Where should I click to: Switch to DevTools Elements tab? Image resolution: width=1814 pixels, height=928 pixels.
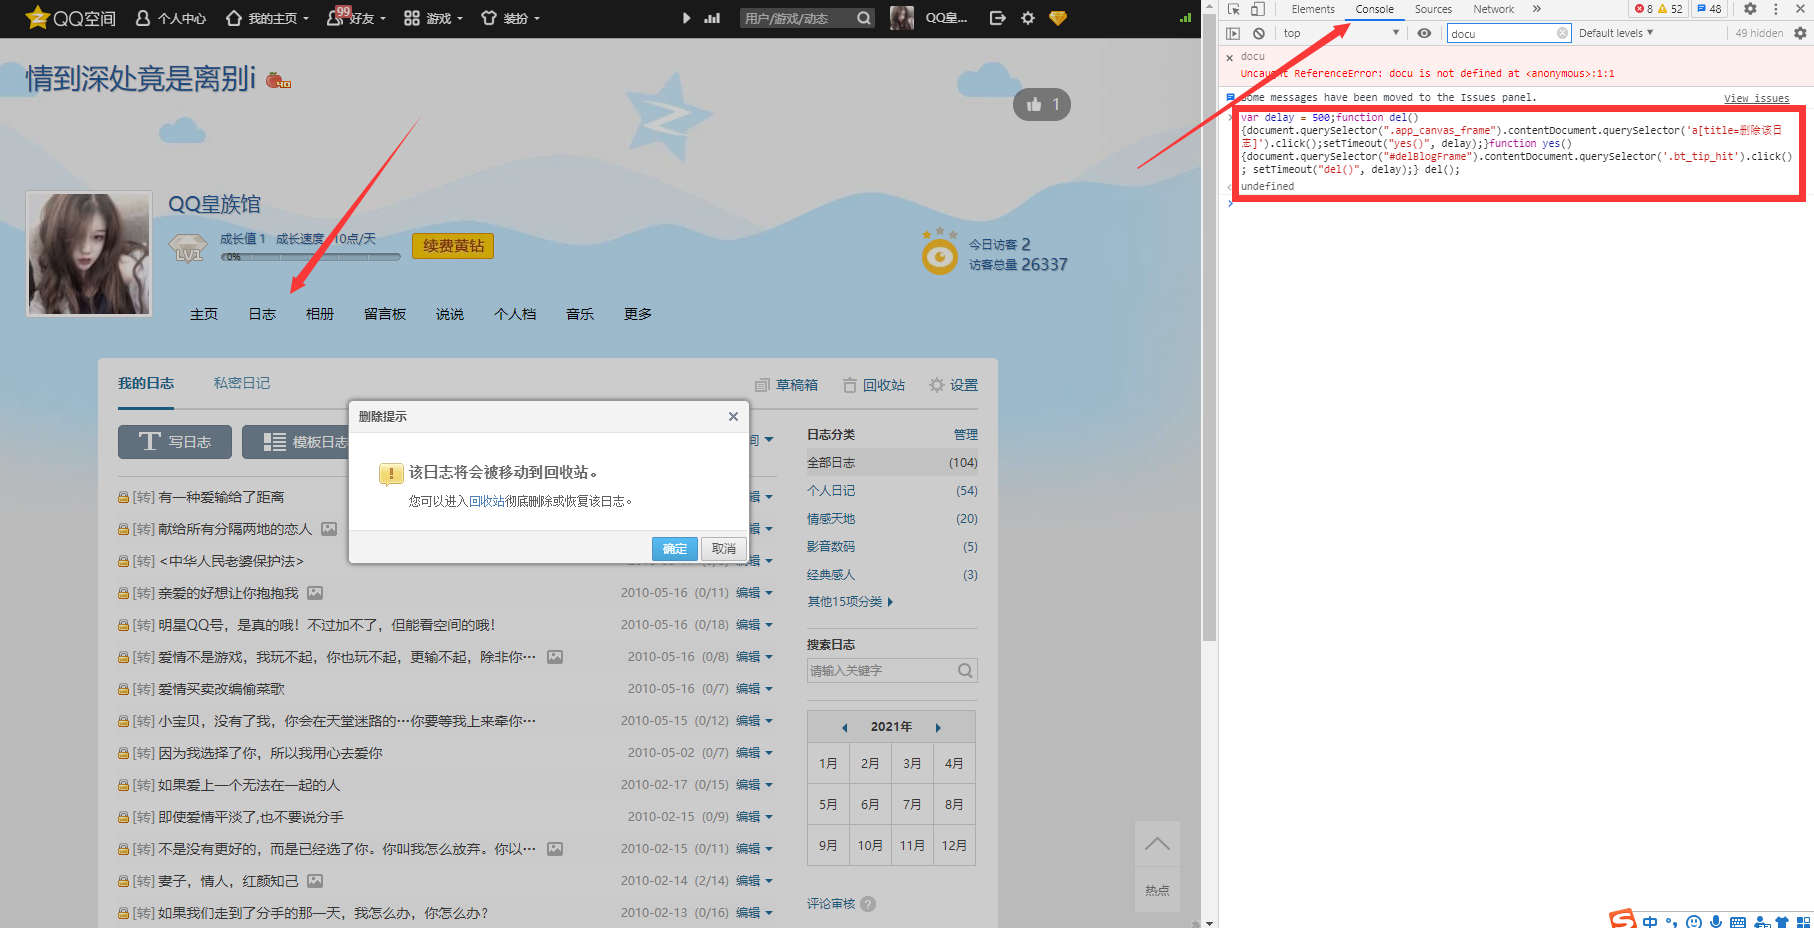1313,9
